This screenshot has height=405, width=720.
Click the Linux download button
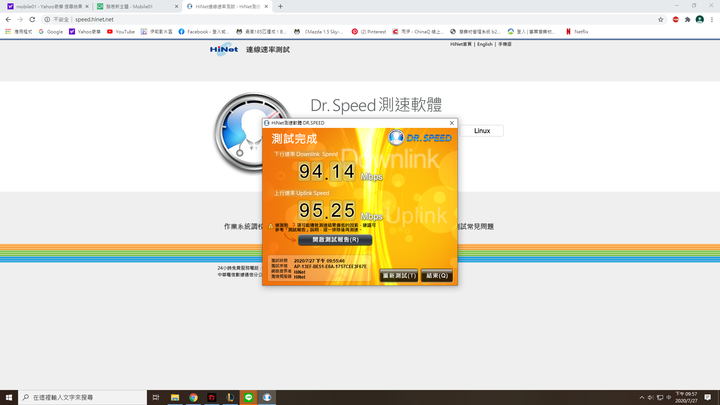pos(482,131)
